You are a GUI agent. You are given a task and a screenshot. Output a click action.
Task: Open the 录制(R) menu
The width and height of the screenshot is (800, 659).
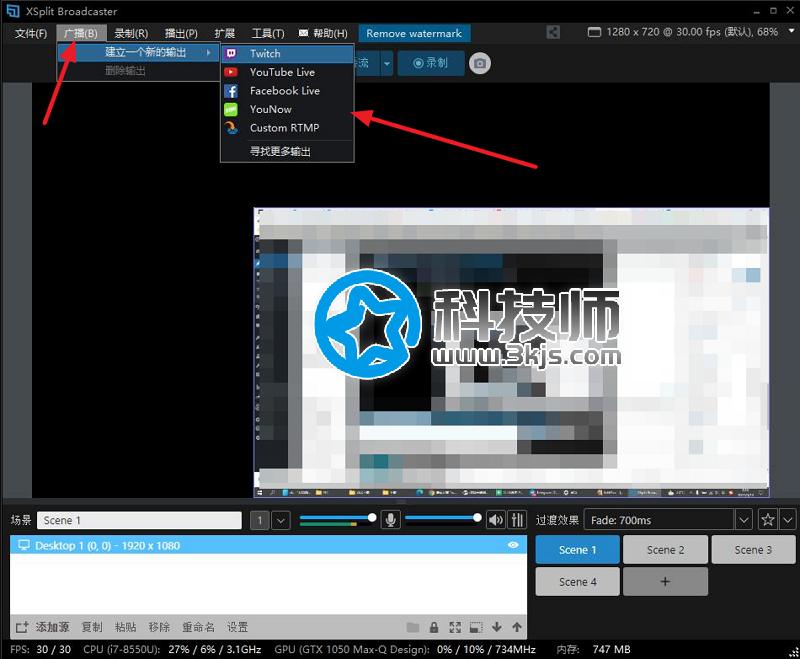click(x=131, y=34)
